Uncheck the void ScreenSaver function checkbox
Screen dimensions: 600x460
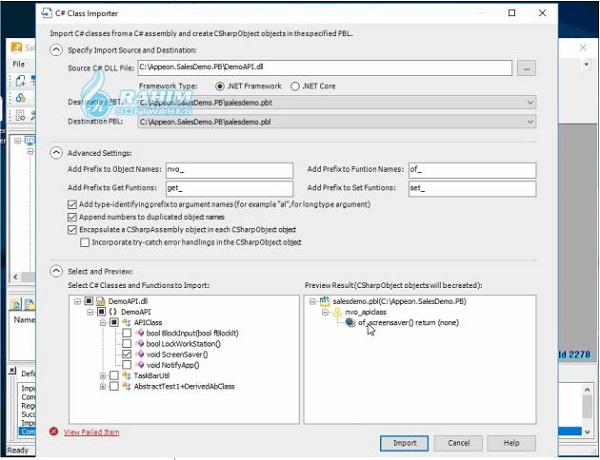pyautogui.click(x=127, y=354)
